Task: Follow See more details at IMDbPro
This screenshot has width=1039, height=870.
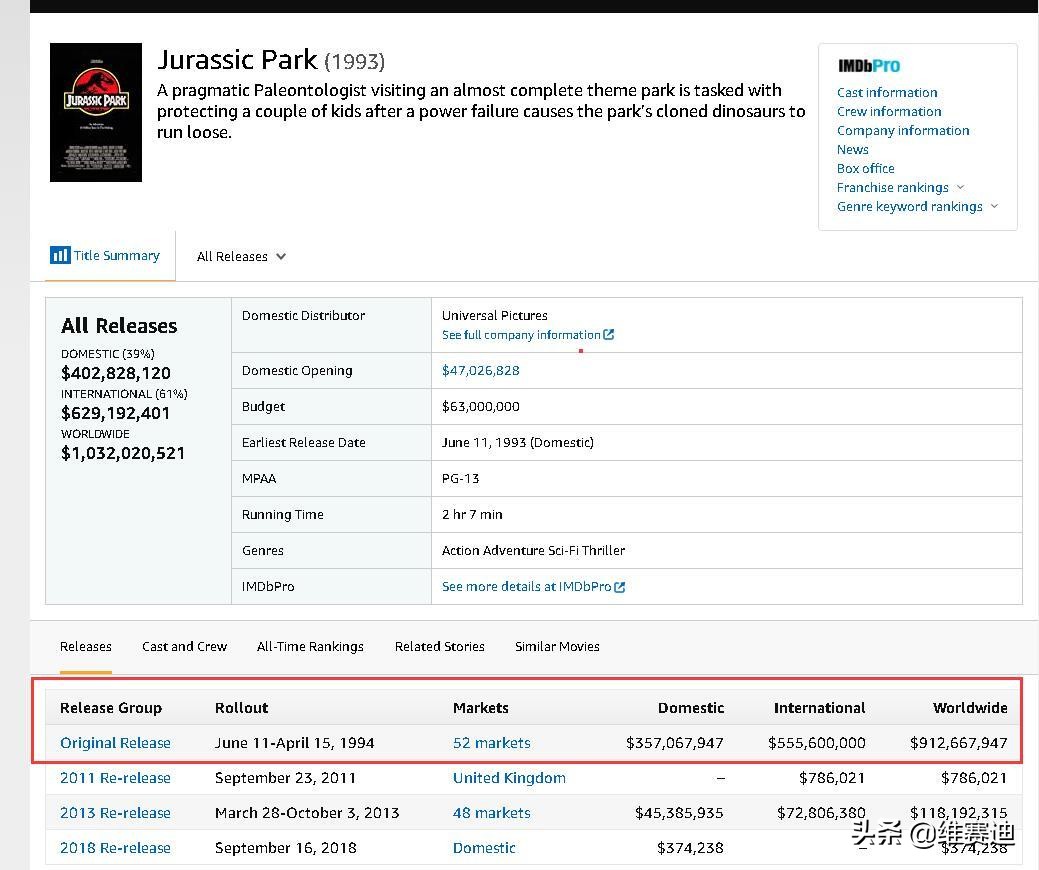Action: pos(526,586)
